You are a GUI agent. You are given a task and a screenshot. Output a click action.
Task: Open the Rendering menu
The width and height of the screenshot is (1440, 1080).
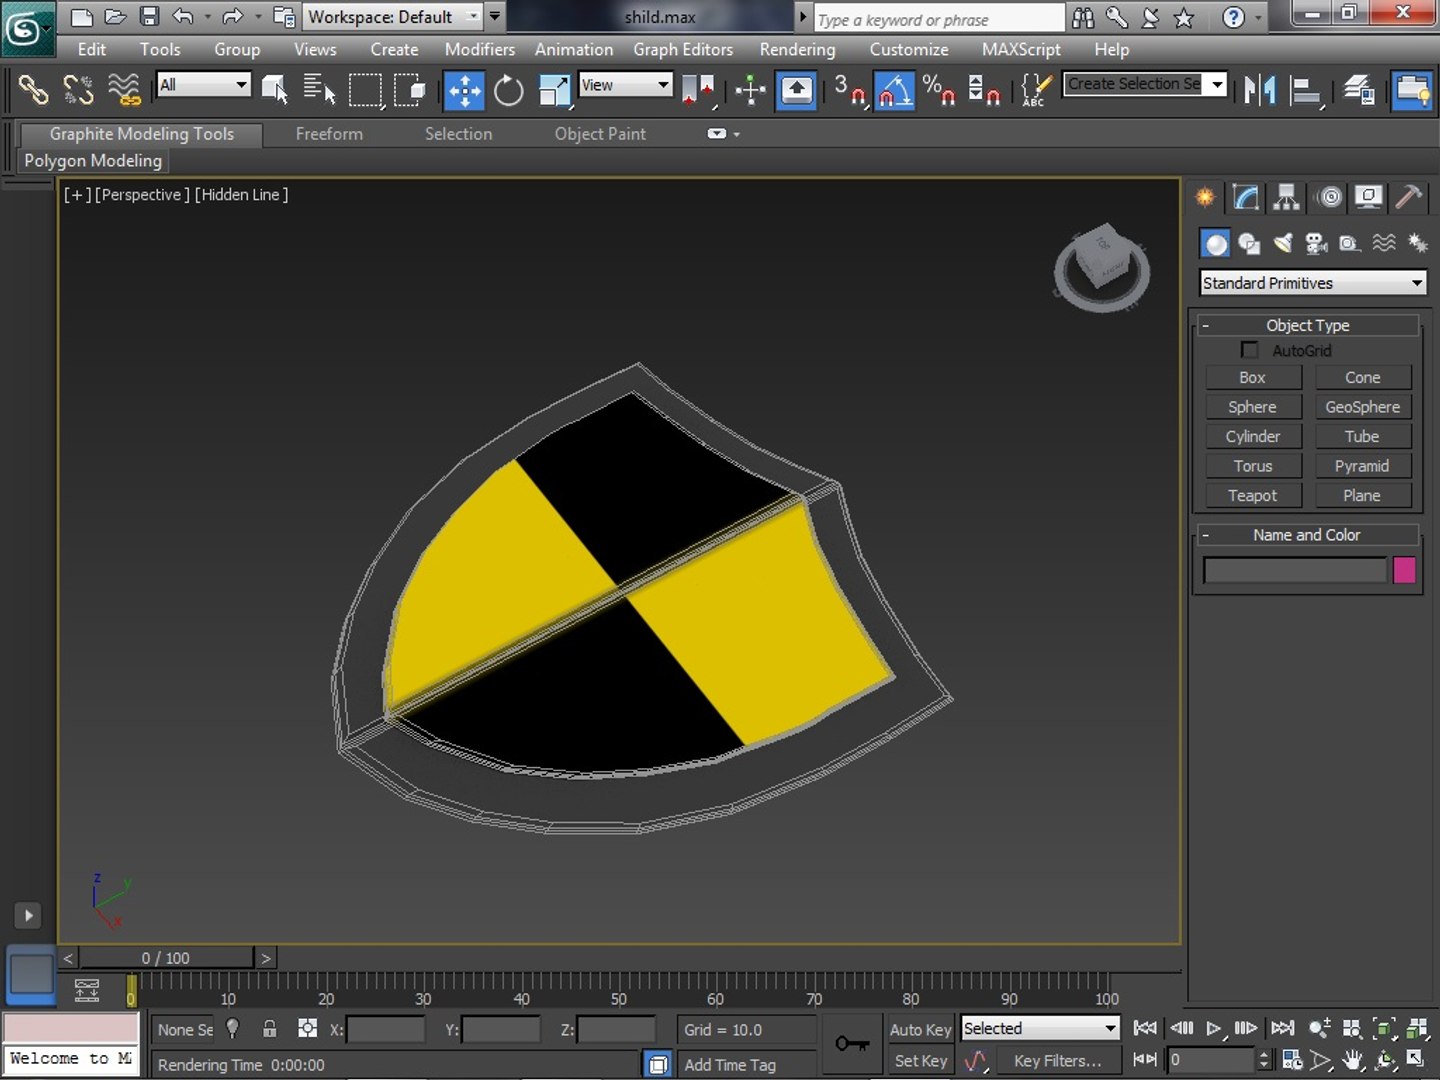[x=797, y=49]
